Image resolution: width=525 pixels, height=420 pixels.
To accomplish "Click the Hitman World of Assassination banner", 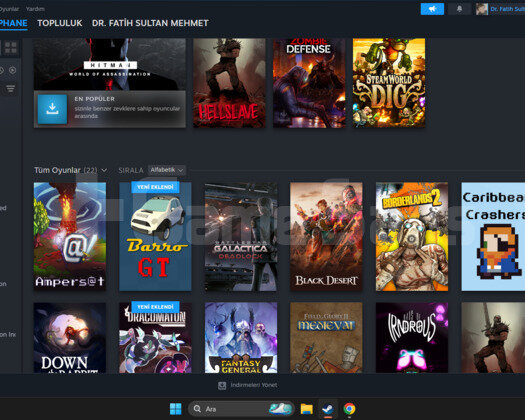I will coord(110,64).
